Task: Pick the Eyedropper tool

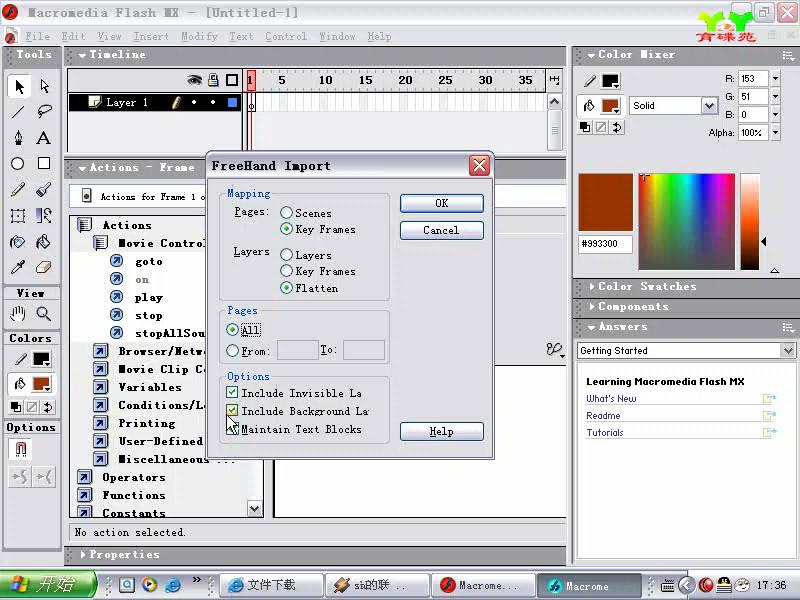Action: (x=18, y=267)
